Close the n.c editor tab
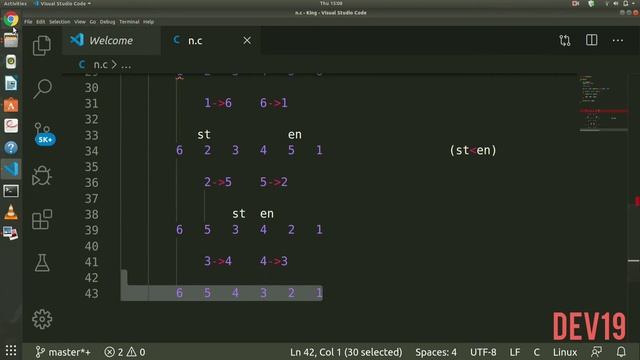 [x=247, y=40]
